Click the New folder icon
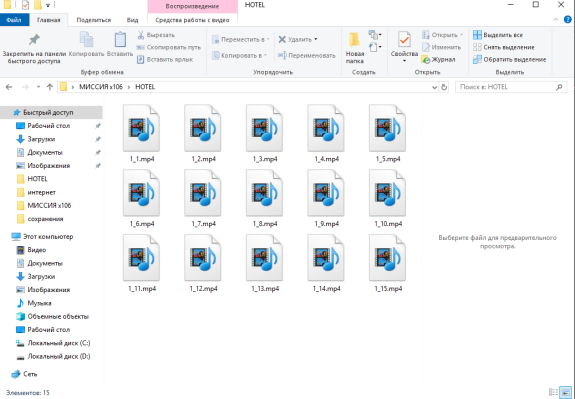 [x=354, y=40]
